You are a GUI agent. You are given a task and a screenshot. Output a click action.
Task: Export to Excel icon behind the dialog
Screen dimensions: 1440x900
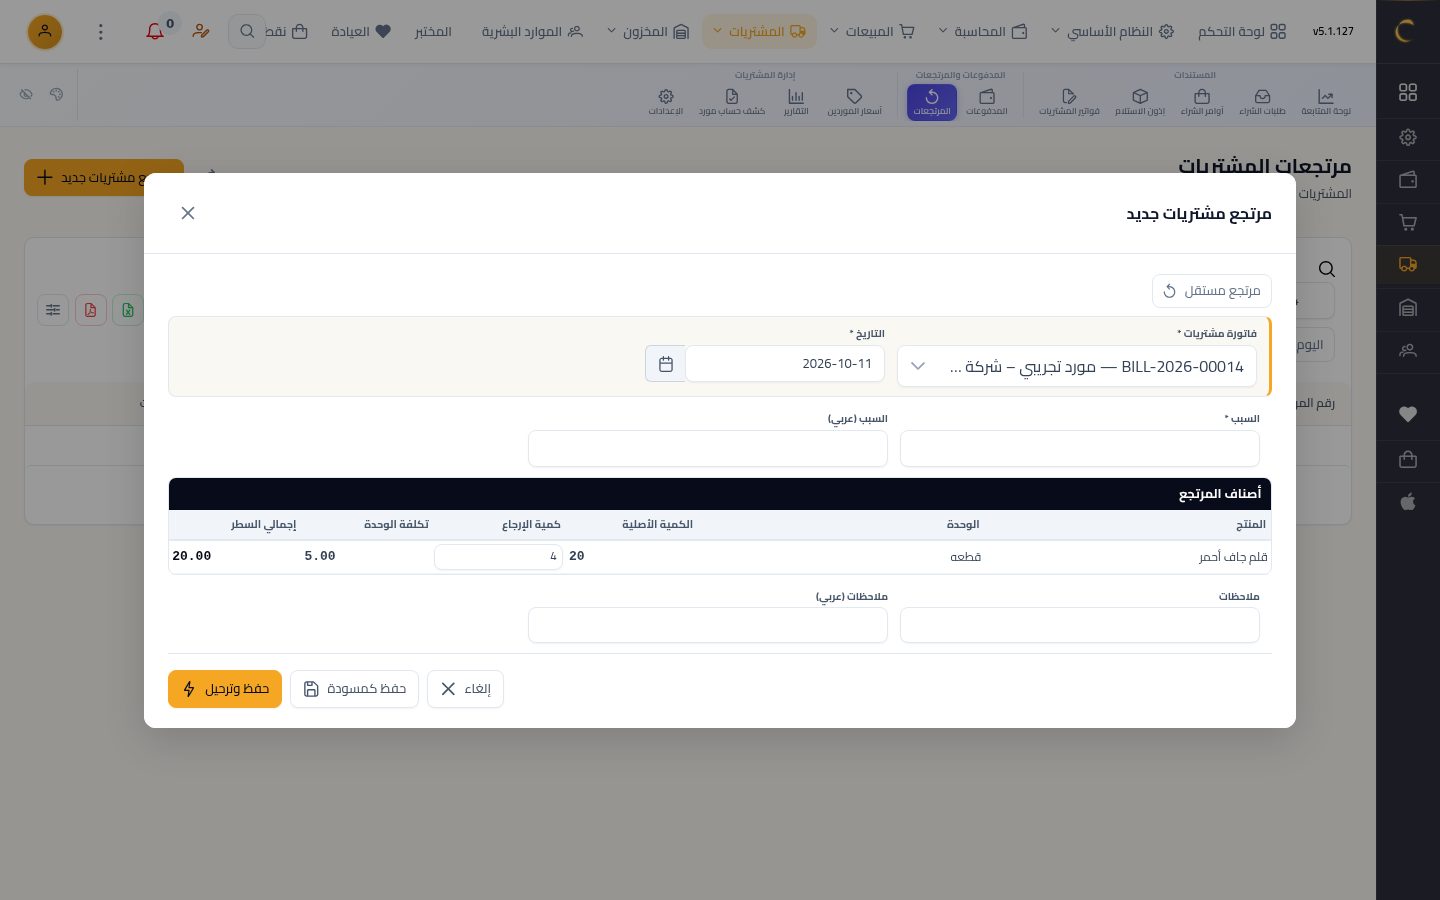click(x=128, y=310)
